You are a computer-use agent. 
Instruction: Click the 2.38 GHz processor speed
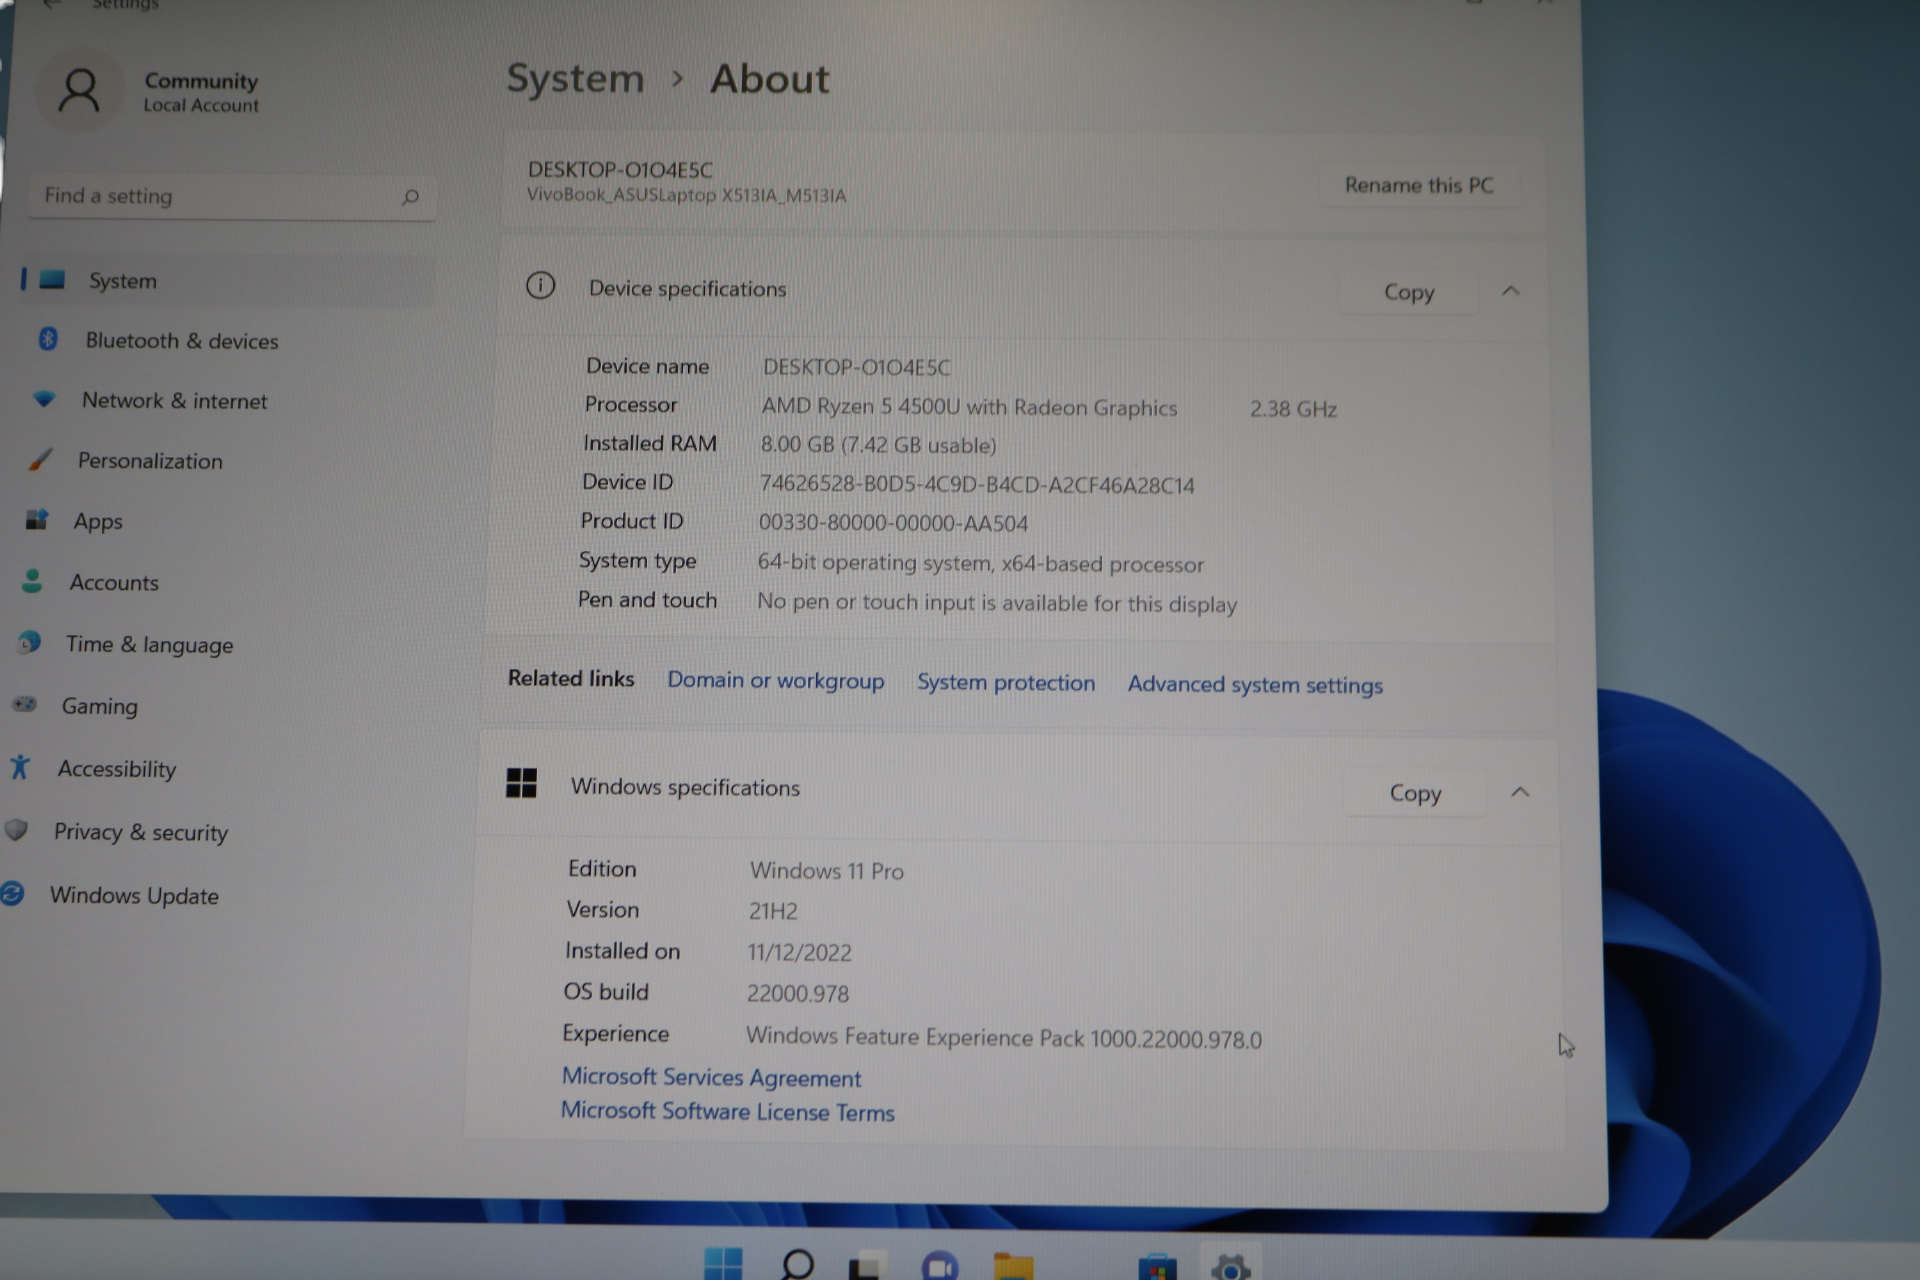click(1293, 409)
